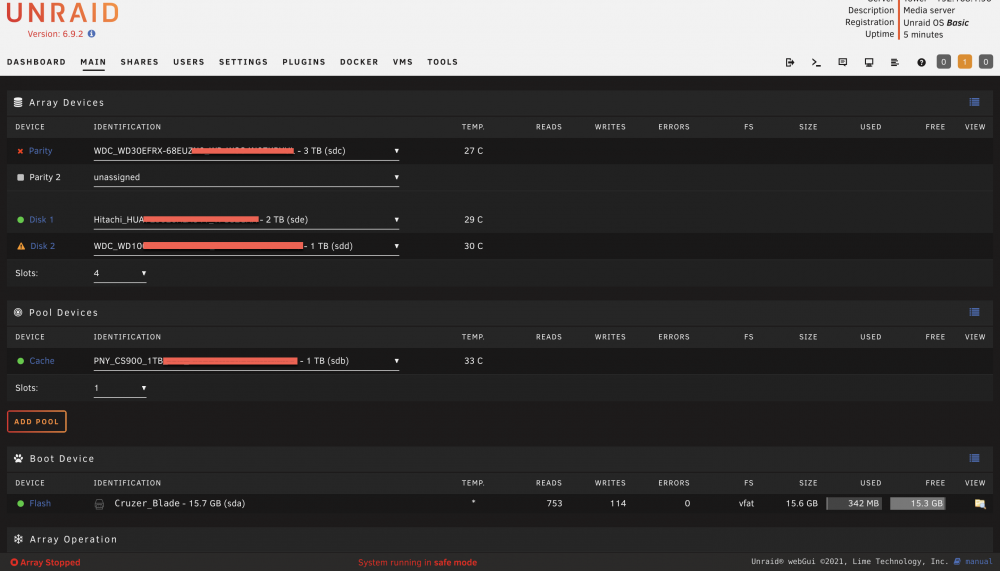Click the green status dot for Disk 1
The image size is (1000, 571).
point(20,219)
